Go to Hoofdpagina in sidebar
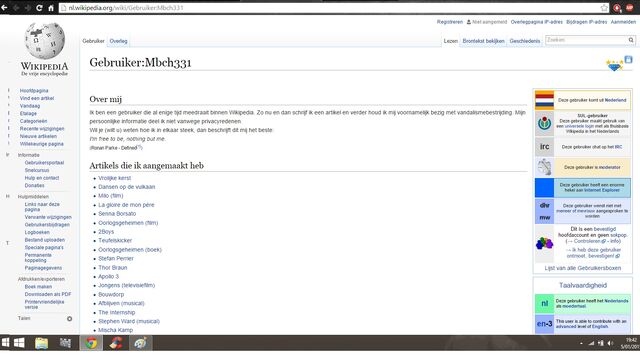Screen dimensions: 640x360 point(34,91)
